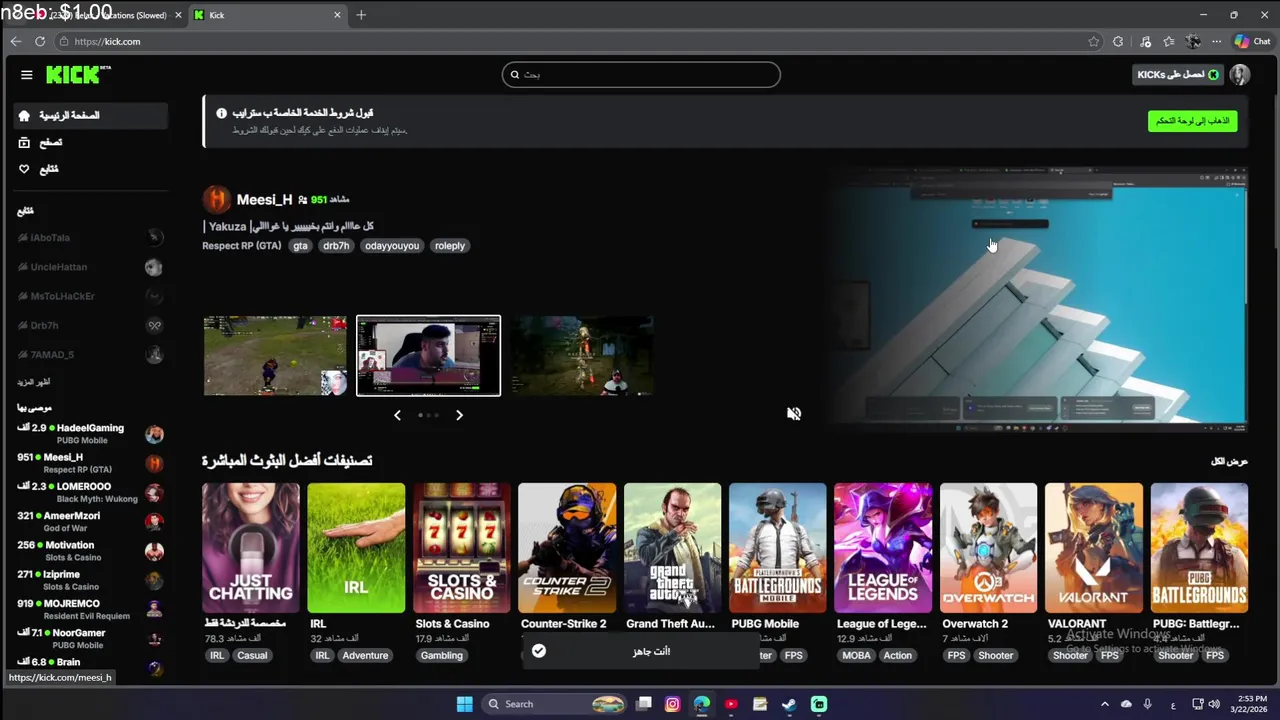Open the Following heart item in sidebar
This screenshot has width=1280, height=720.
coord(90,169)
